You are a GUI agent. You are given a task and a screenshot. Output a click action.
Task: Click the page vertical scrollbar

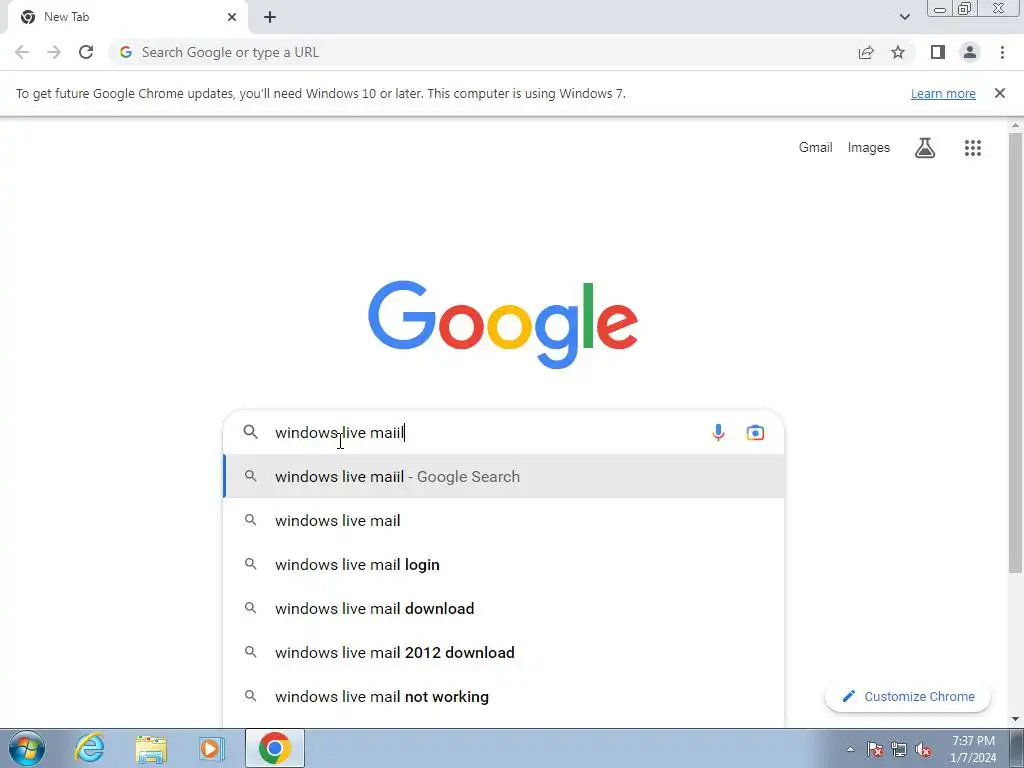(1015, 353)
